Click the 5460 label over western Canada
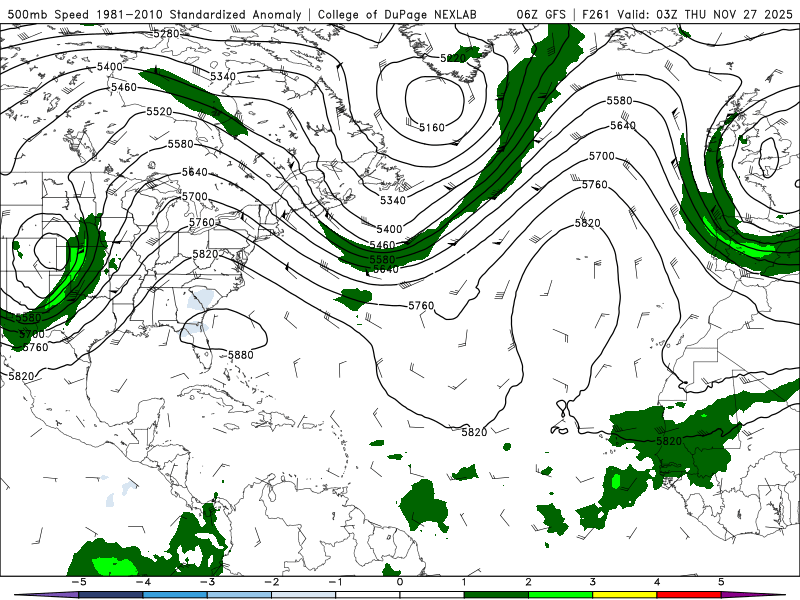800x600 pixels. pos(124,87)
